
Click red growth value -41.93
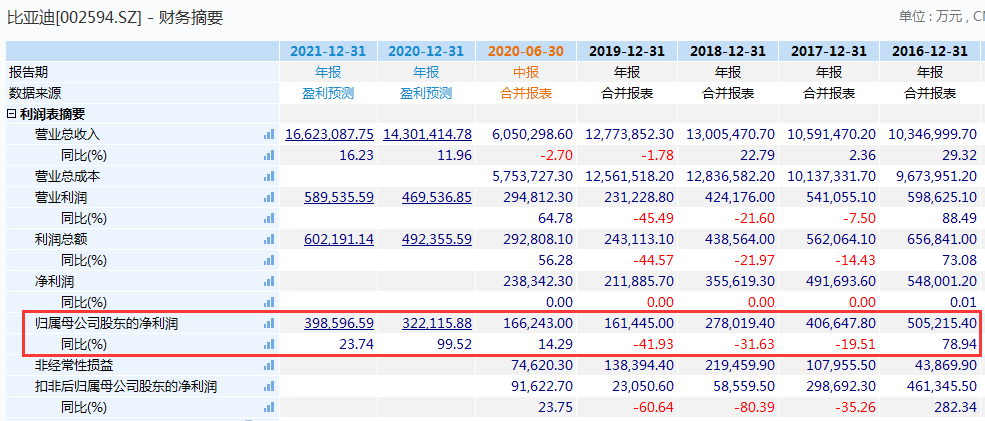(x=655, y=344)
